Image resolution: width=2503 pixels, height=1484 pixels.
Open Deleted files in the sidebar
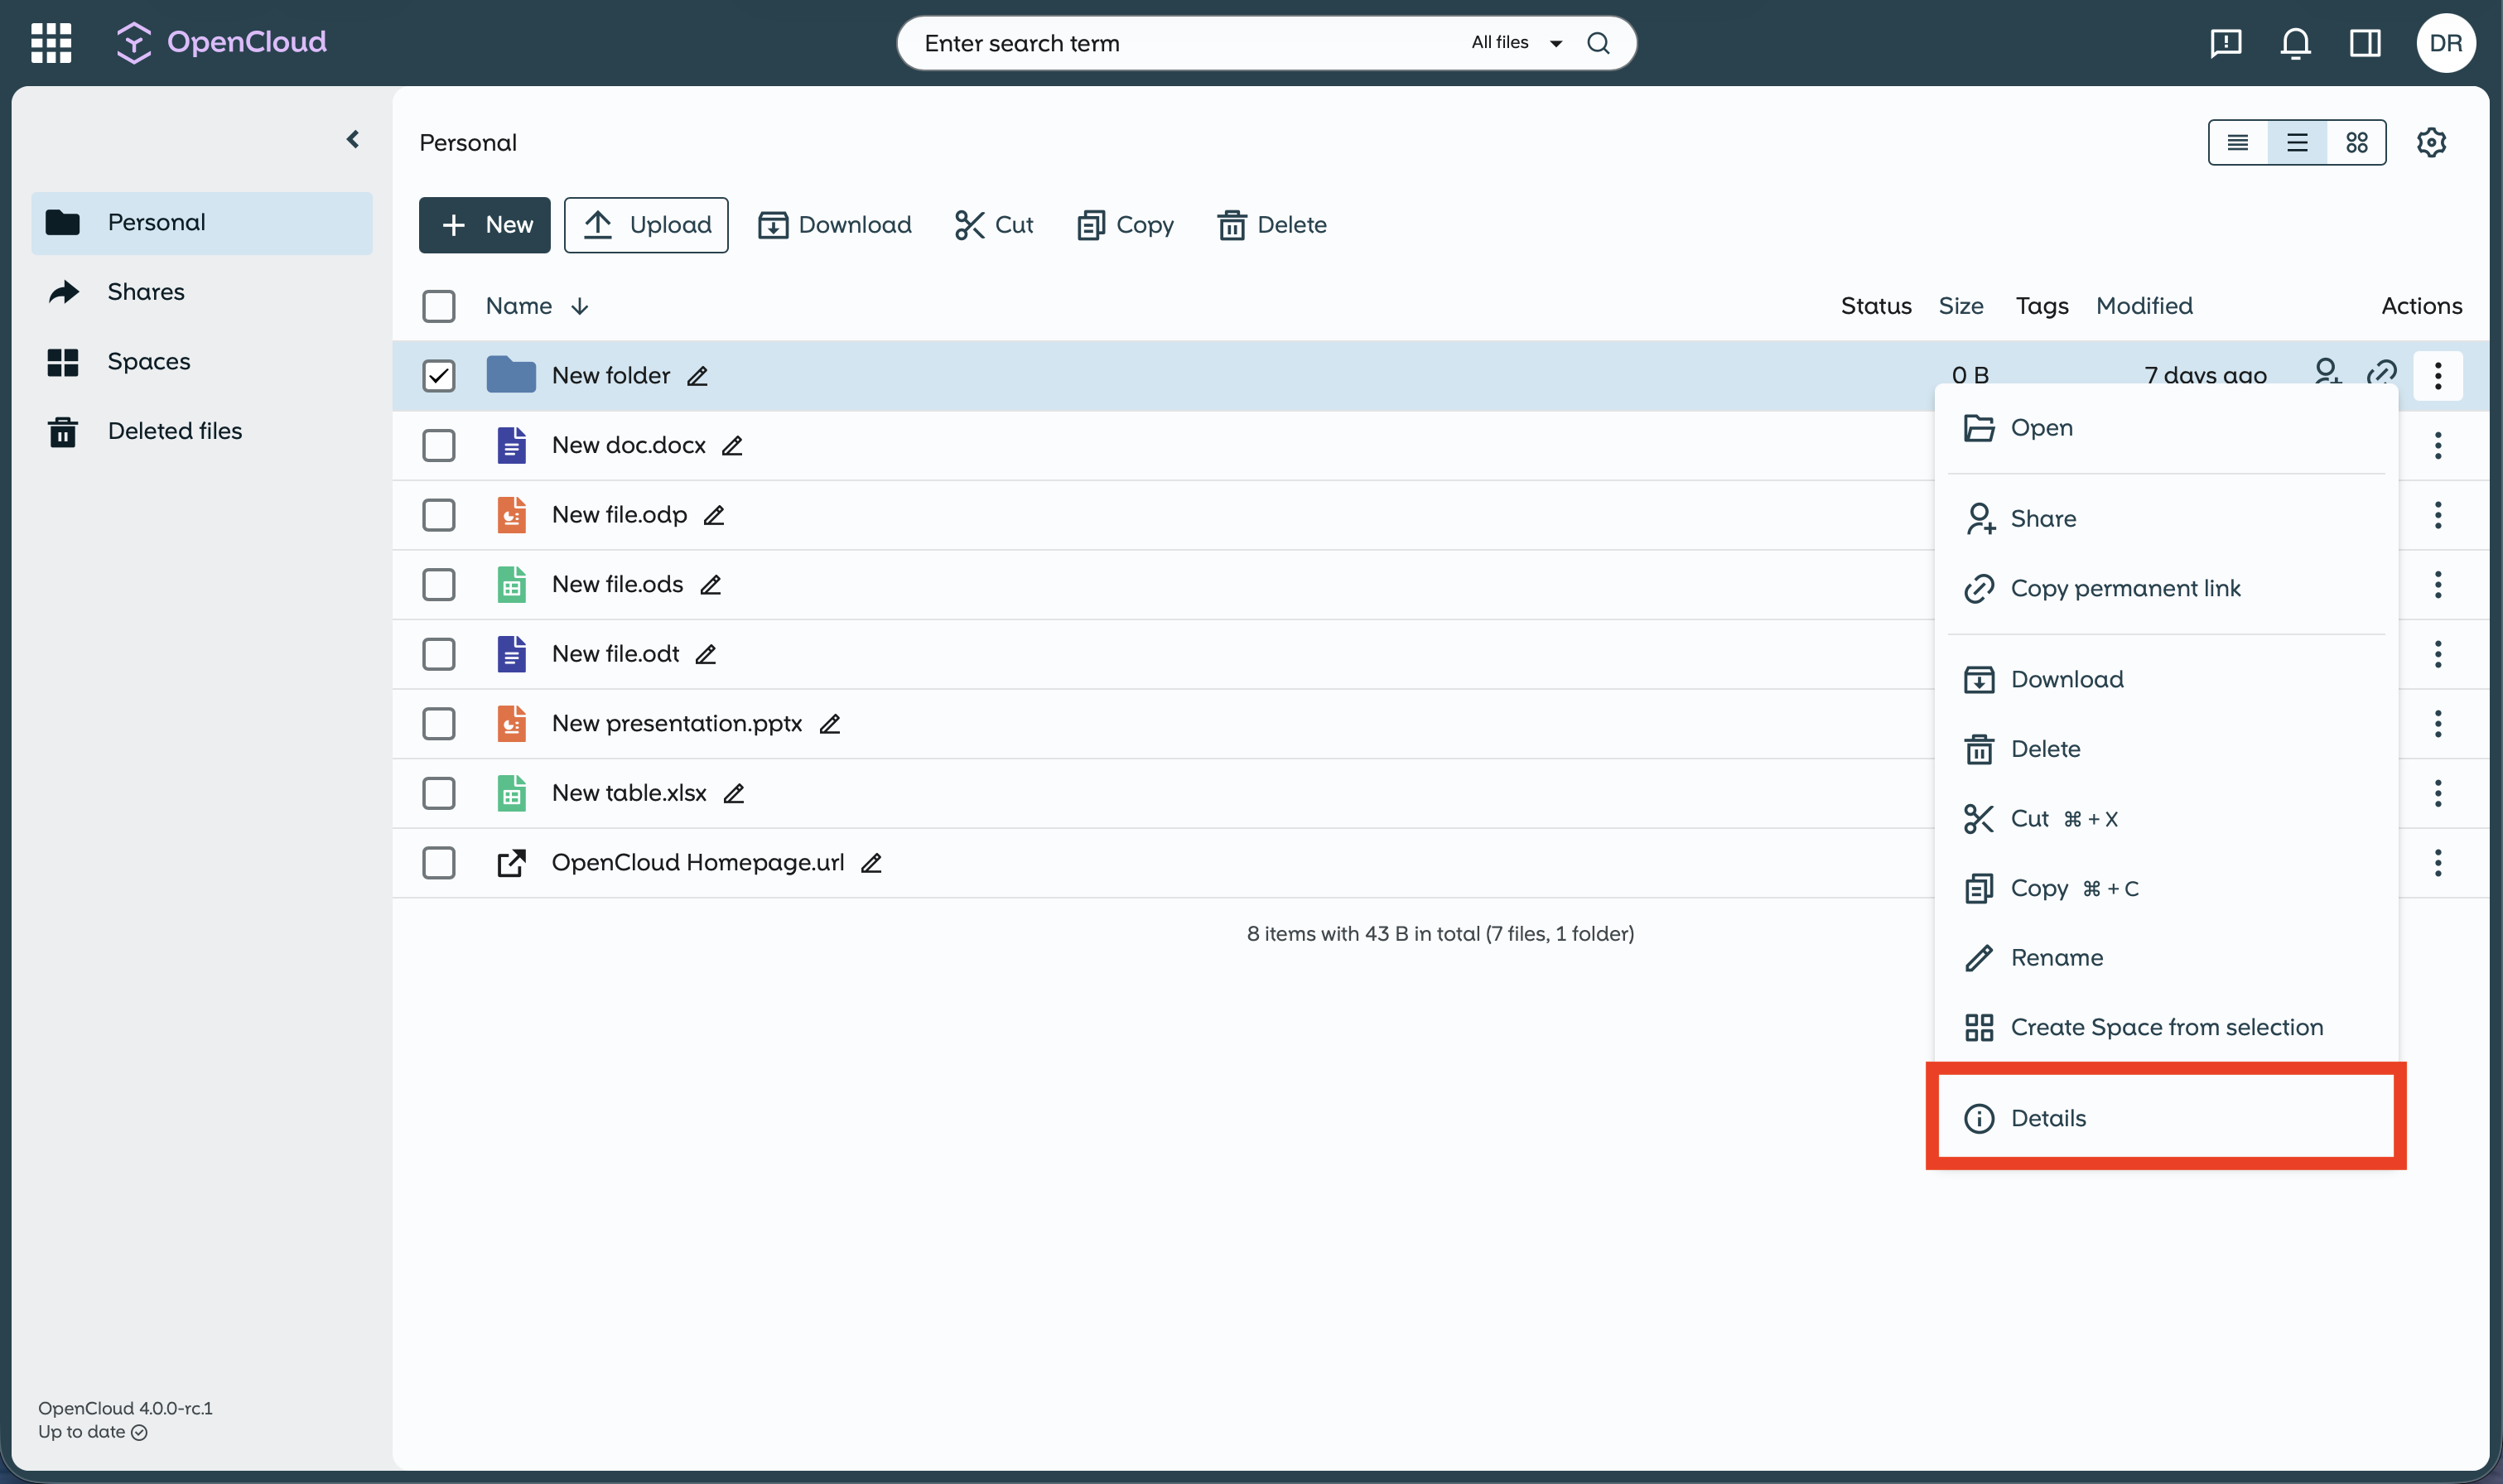click(174, 430)
